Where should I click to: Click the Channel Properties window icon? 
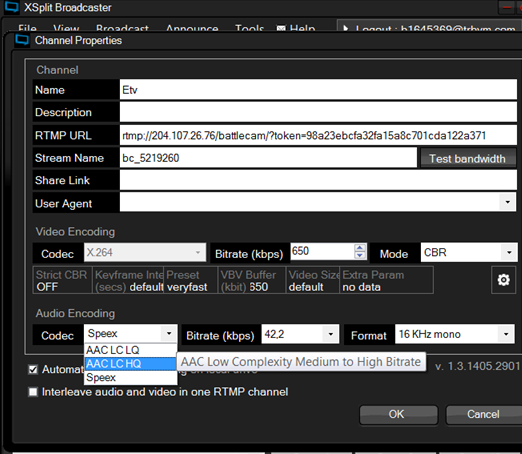click(22, 40)
